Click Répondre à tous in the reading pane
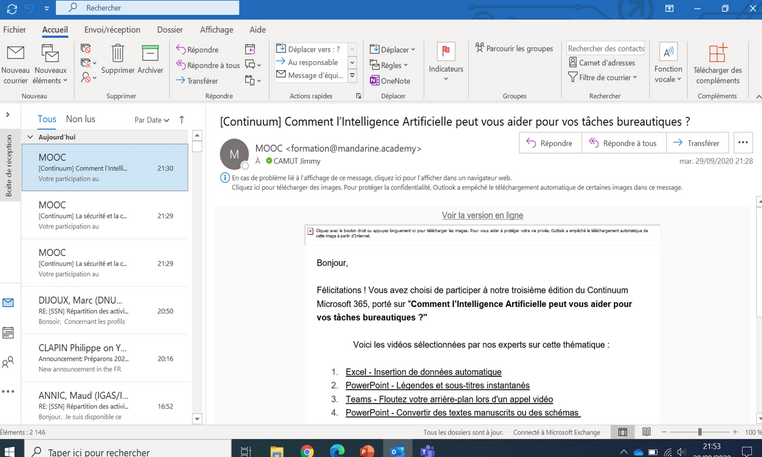This screenshot has height=457, width=762. point(622,143)
